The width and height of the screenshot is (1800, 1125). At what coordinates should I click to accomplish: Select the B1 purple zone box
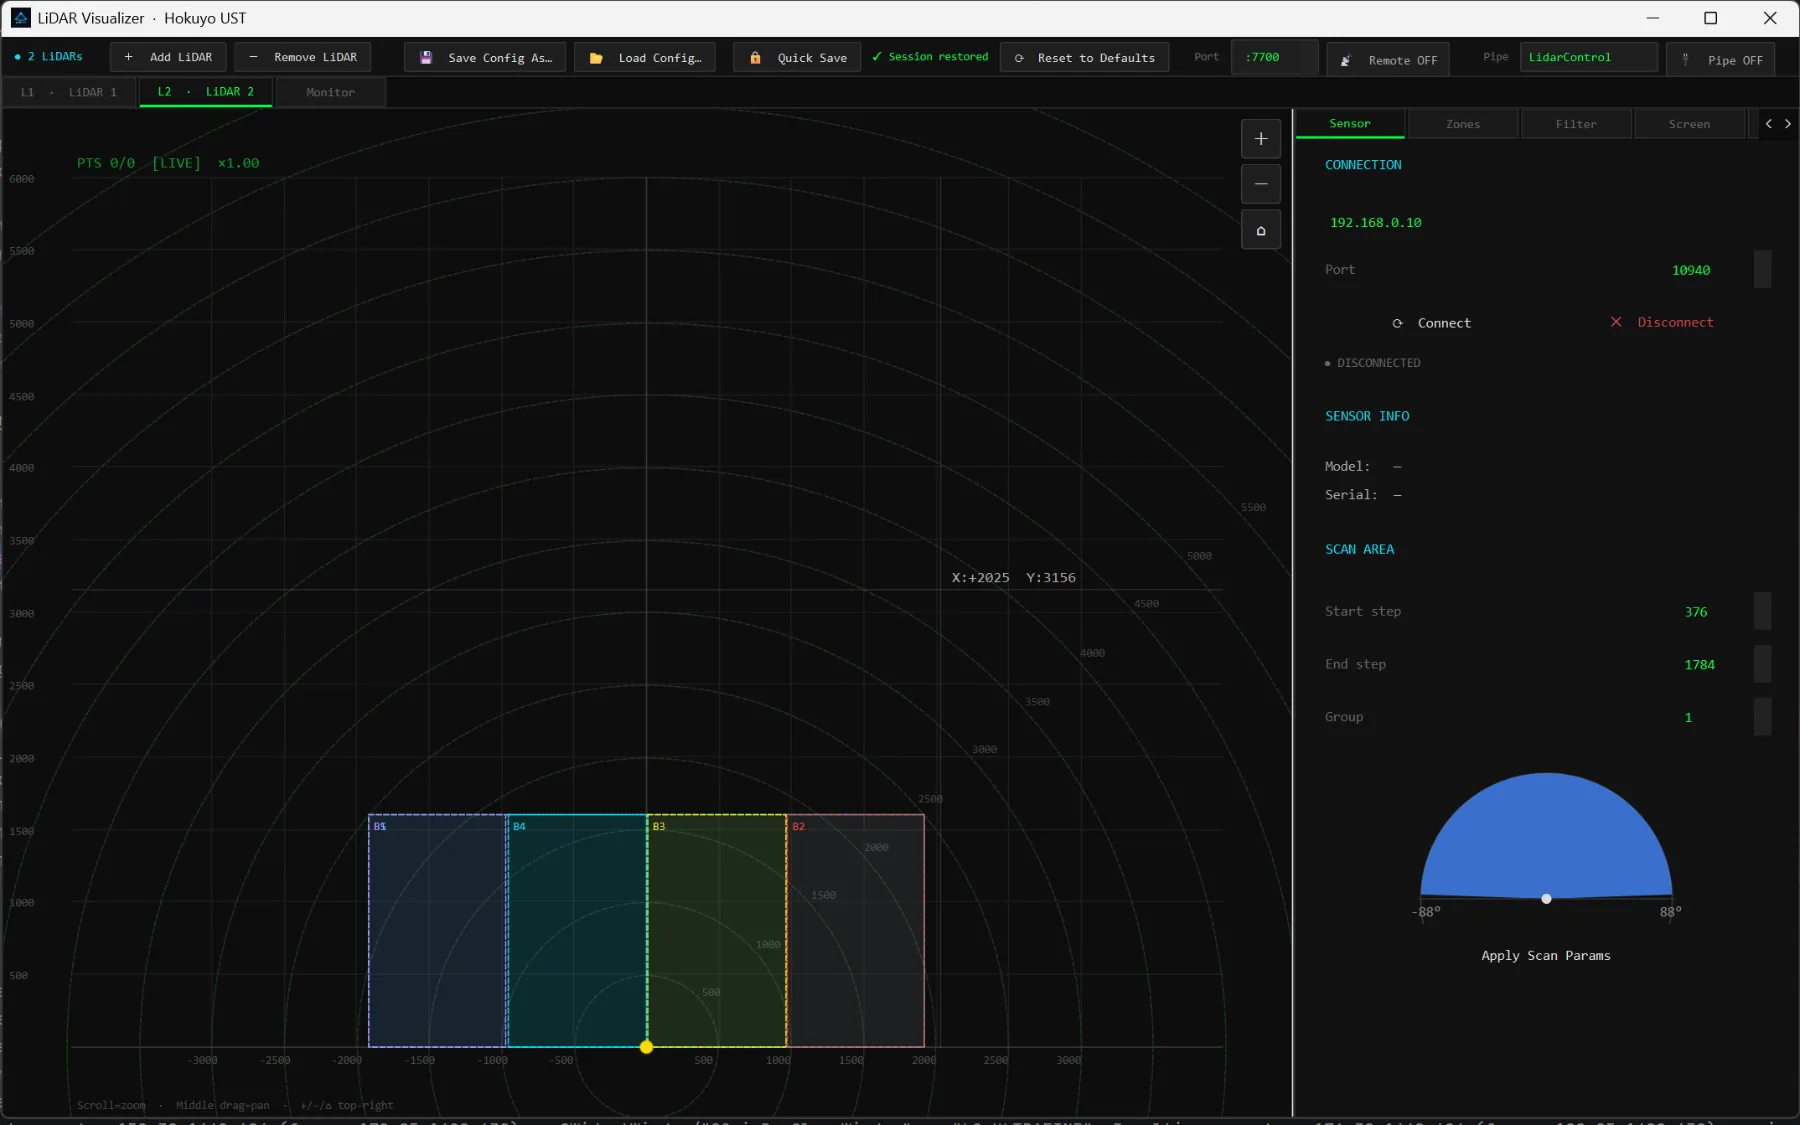click(x=438, y=931)
